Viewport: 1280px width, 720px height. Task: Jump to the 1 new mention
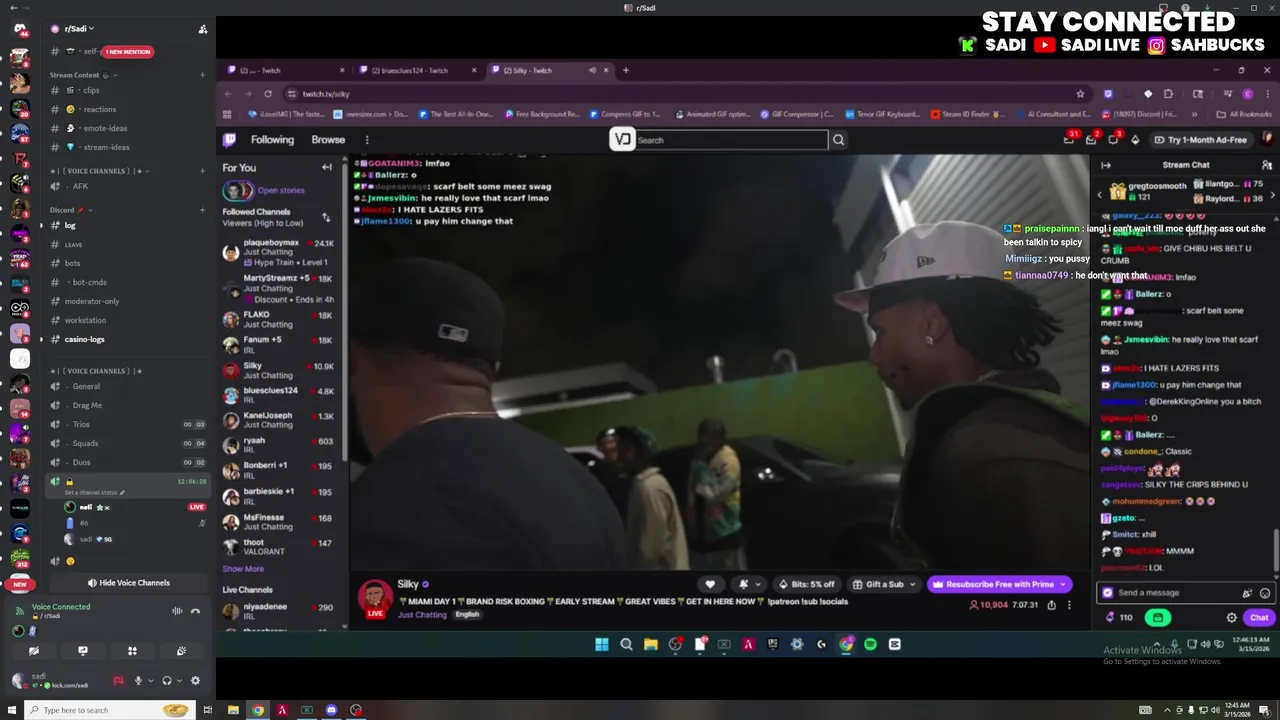(128, 52)
